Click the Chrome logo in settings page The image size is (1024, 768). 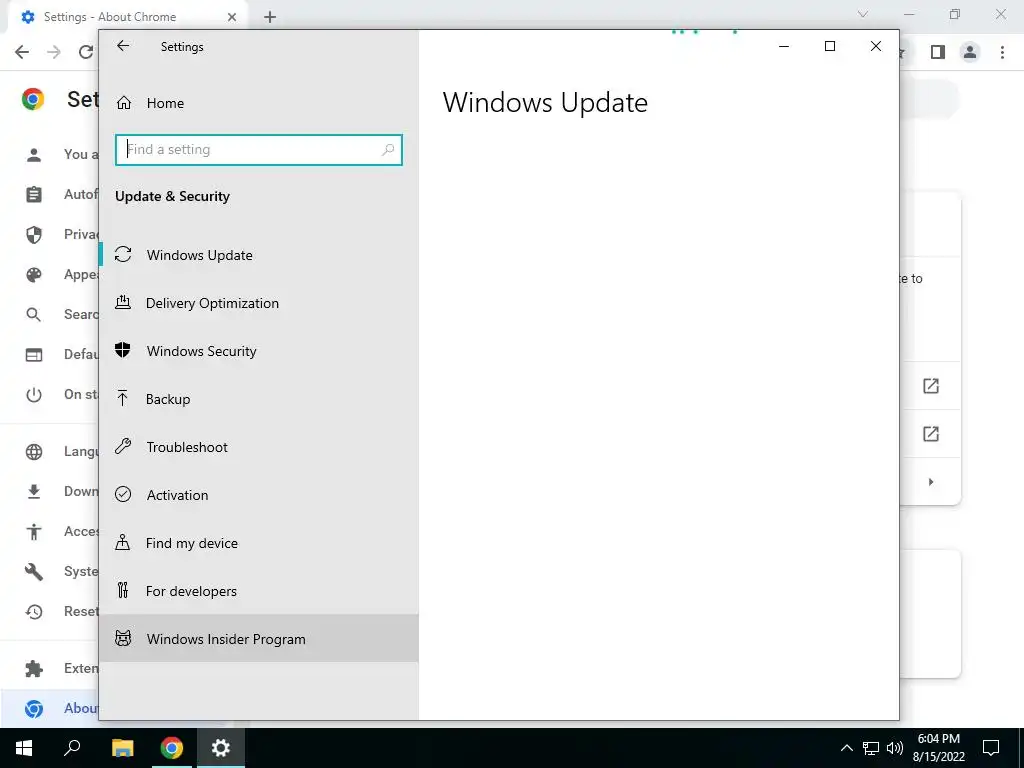33,99
